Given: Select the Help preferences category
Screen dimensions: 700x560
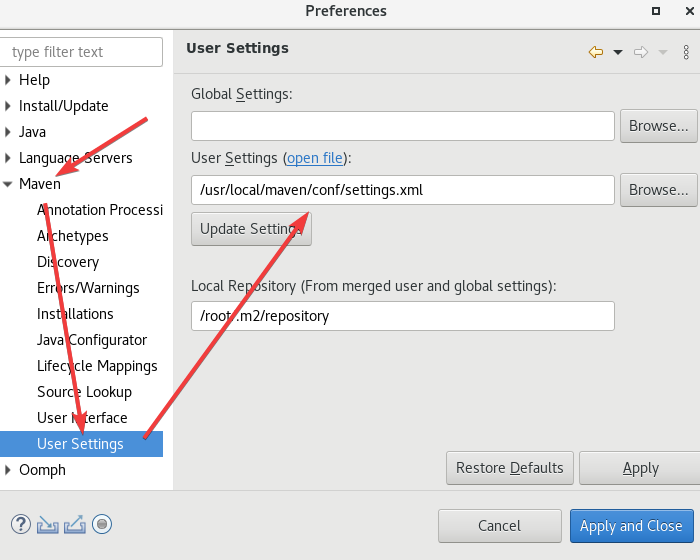Looking at the screenshot, I should point(34,80).
